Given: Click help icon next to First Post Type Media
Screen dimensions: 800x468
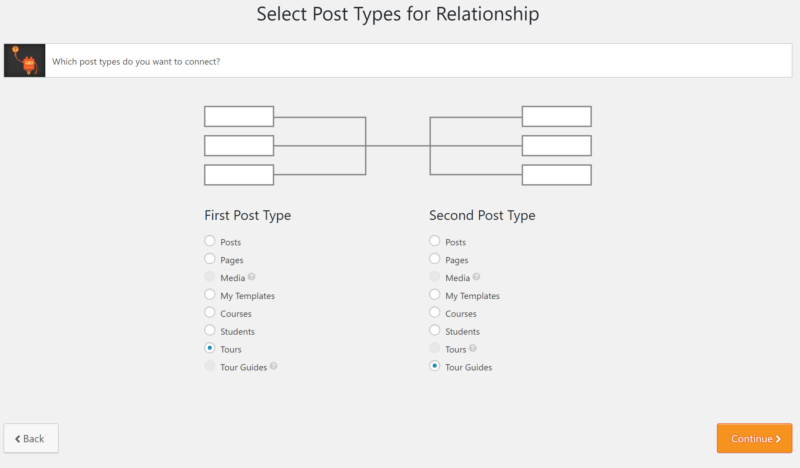Looking at the screenshot, I should tap(252, 277).
